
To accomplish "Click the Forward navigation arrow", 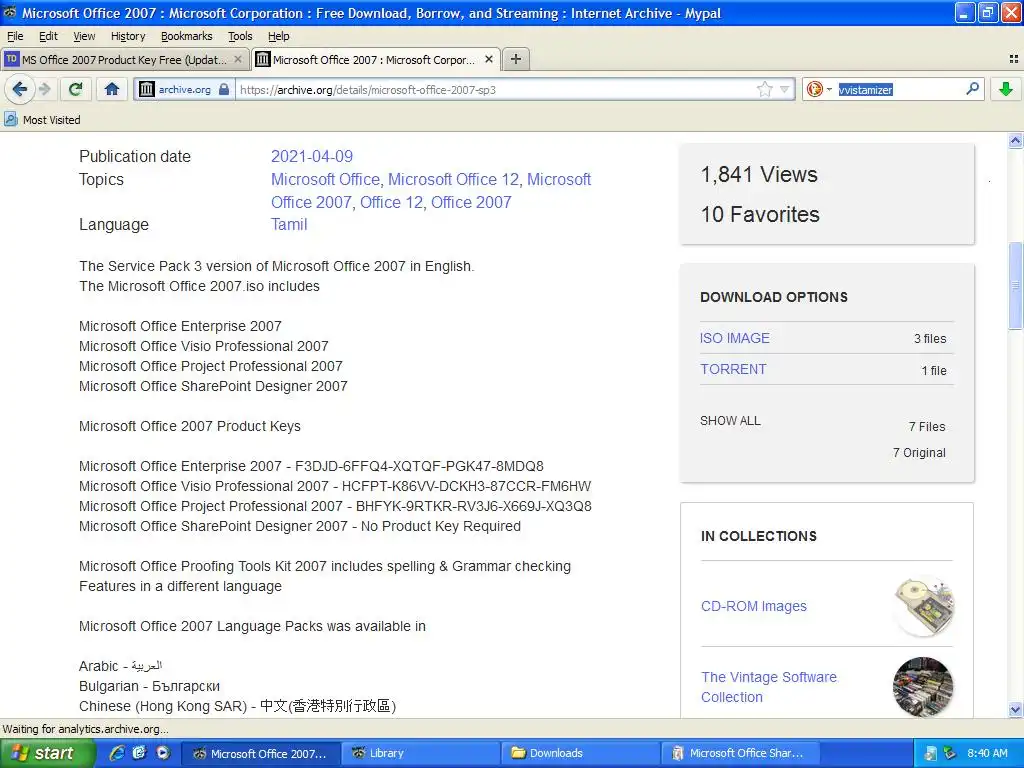I will [x=45, y=89].
